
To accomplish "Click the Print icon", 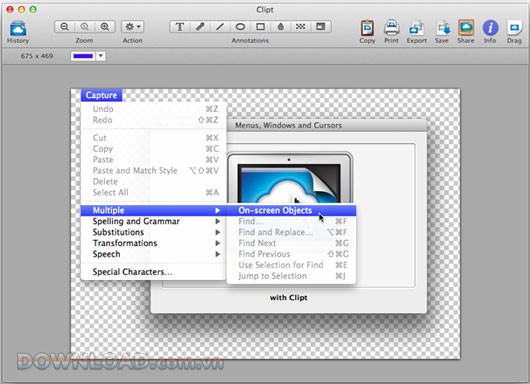I will tap(391, 28).
